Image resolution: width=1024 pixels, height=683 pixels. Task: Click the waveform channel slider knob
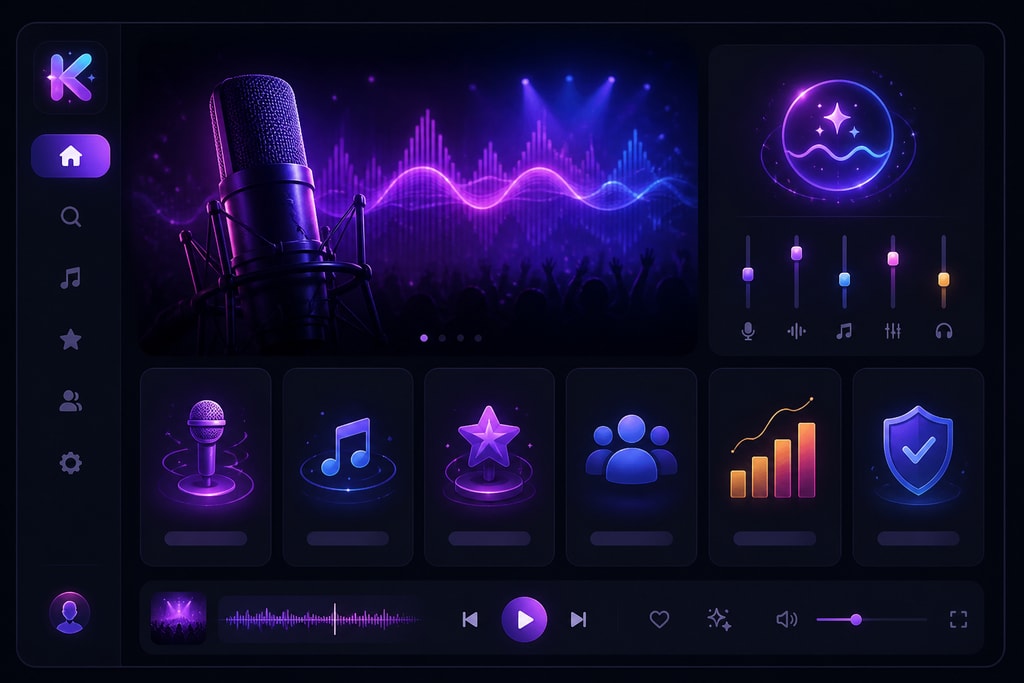click(x=796, y=253)
